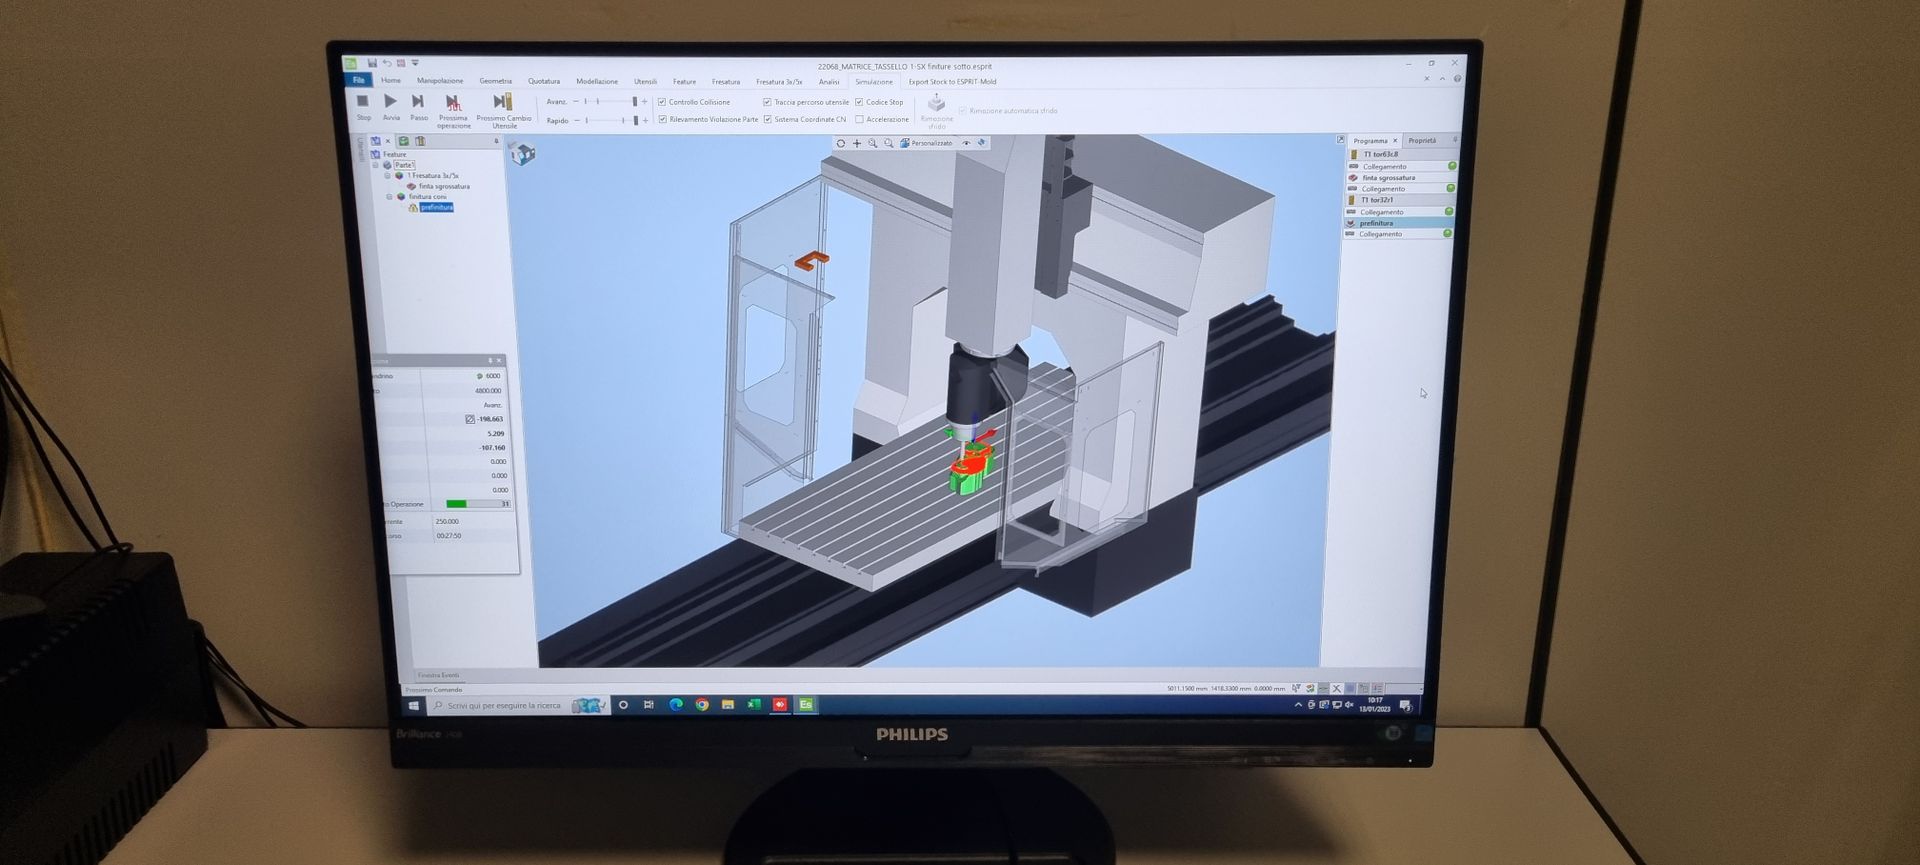
Task: Click the Rapido speed slider handle
Action: (635, 121)
